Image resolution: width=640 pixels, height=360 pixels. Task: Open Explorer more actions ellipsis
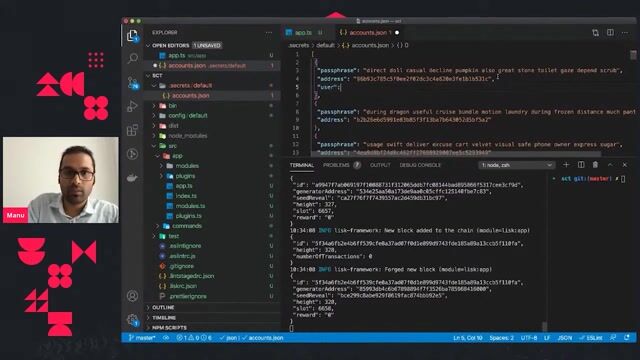pyautogui.click(x=269, y=33)
